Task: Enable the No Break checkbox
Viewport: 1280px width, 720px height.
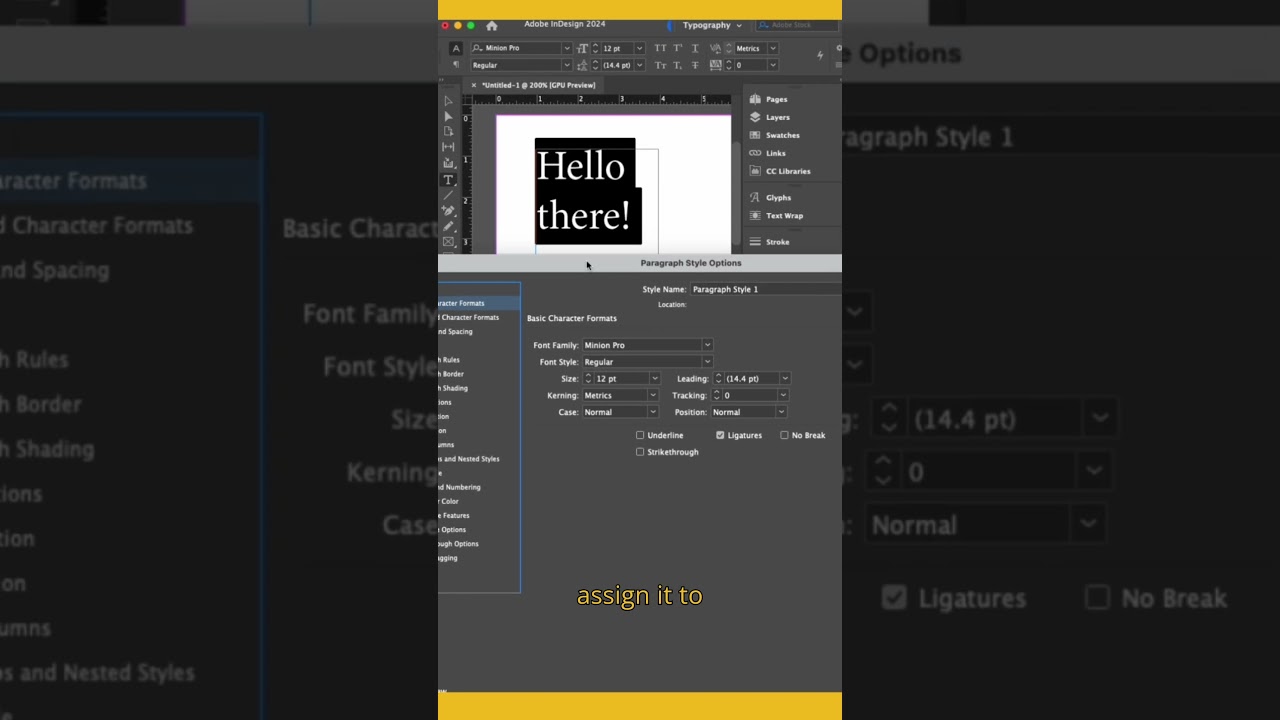Action: tap(784, 435)
